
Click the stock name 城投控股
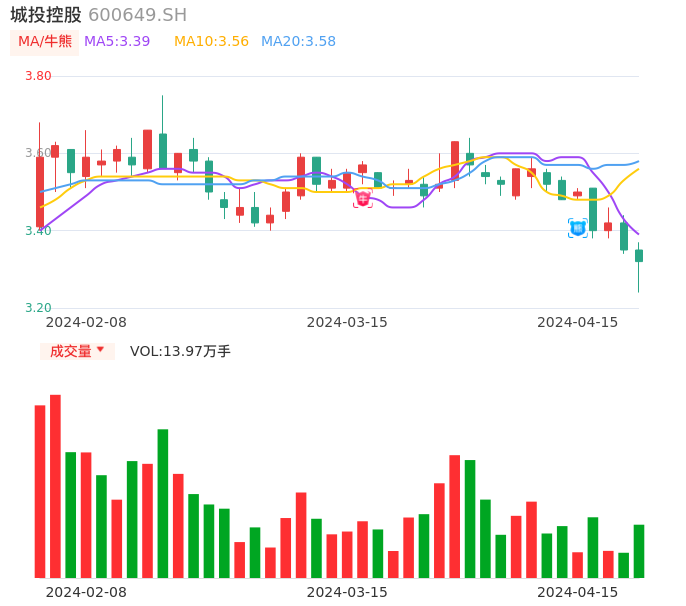click(46, 15)
